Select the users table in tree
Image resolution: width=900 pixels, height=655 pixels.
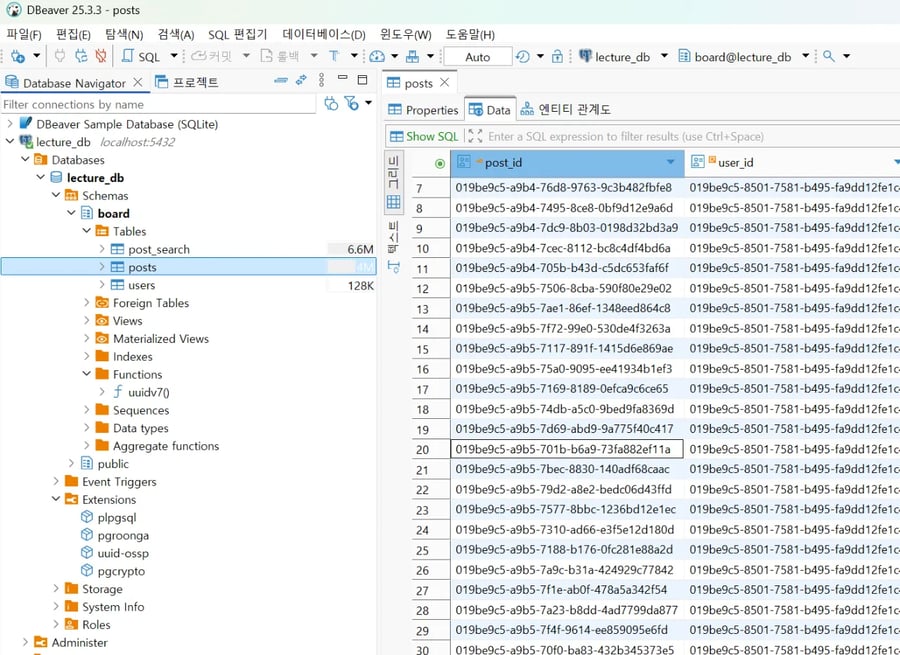point(141,285)
